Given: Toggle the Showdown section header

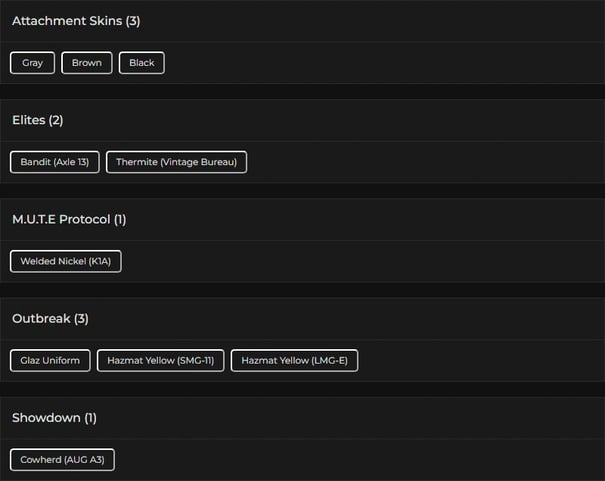Looking at the screenshot, I should point(46,417).
